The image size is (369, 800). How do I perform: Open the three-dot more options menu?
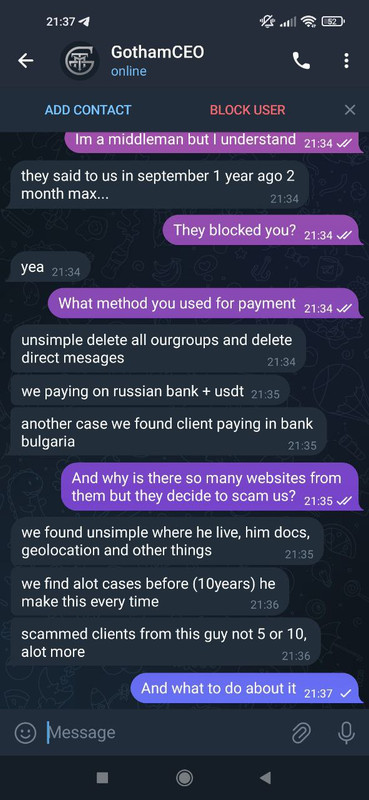point(347,61)
